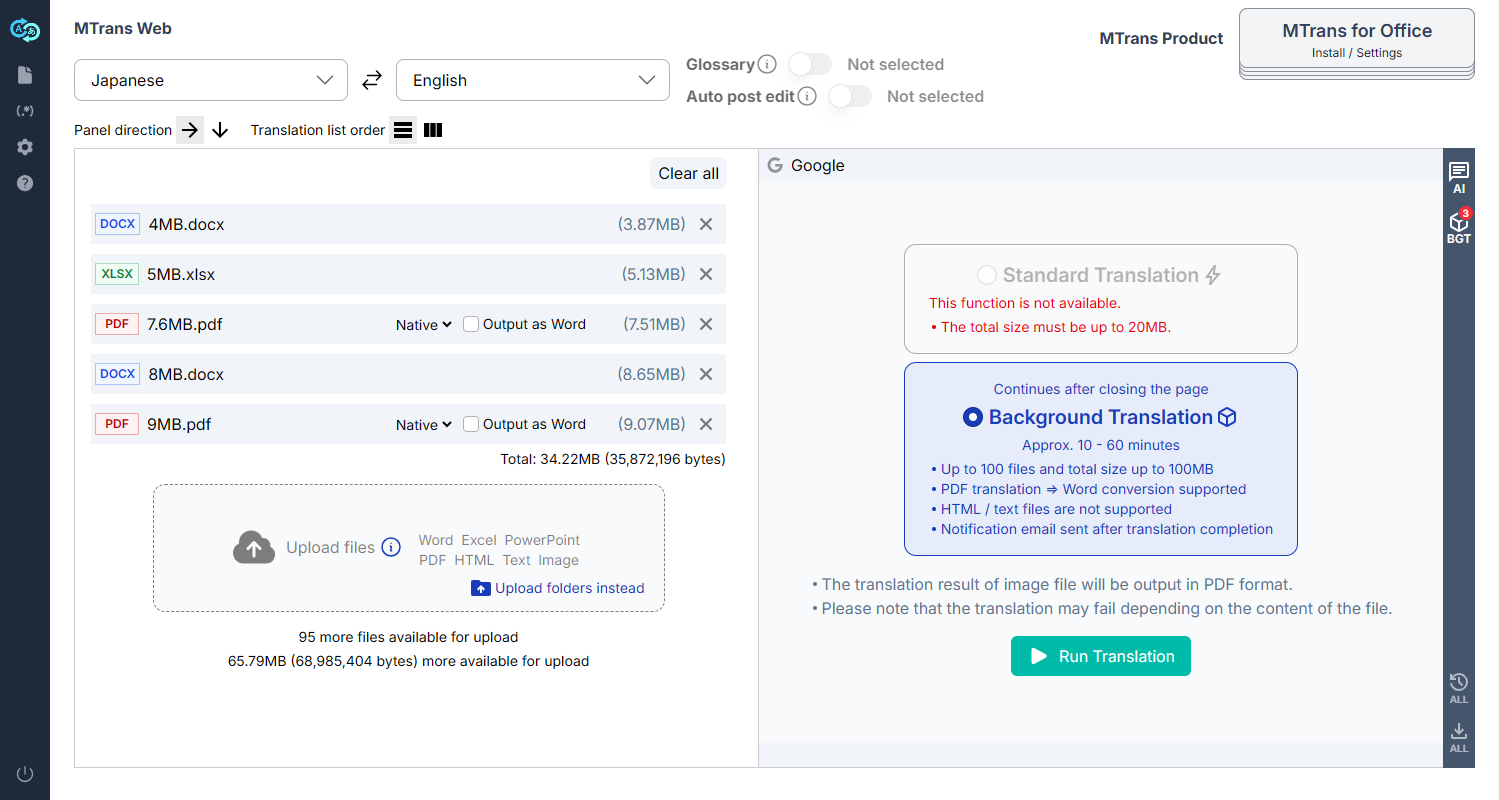The image size is (1499, 800).
Task: Remove 9MB.pdf from the list
Action: click(706, 424)
